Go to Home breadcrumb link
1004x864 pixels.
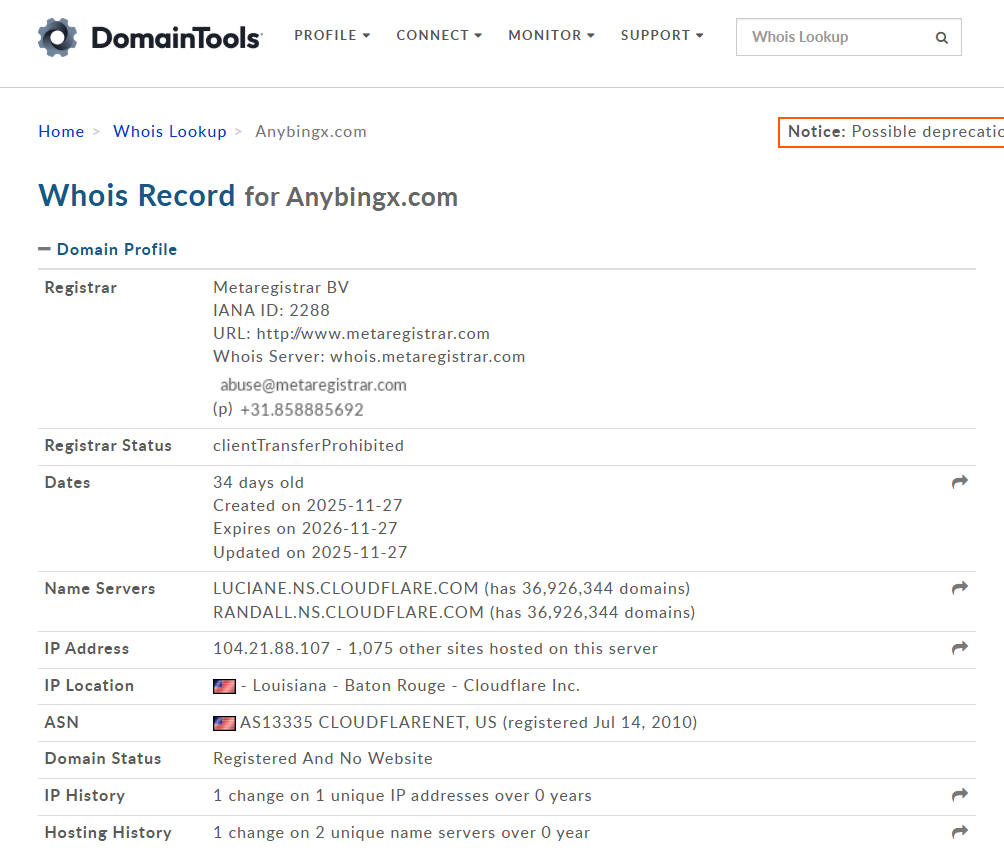point(61,132)
